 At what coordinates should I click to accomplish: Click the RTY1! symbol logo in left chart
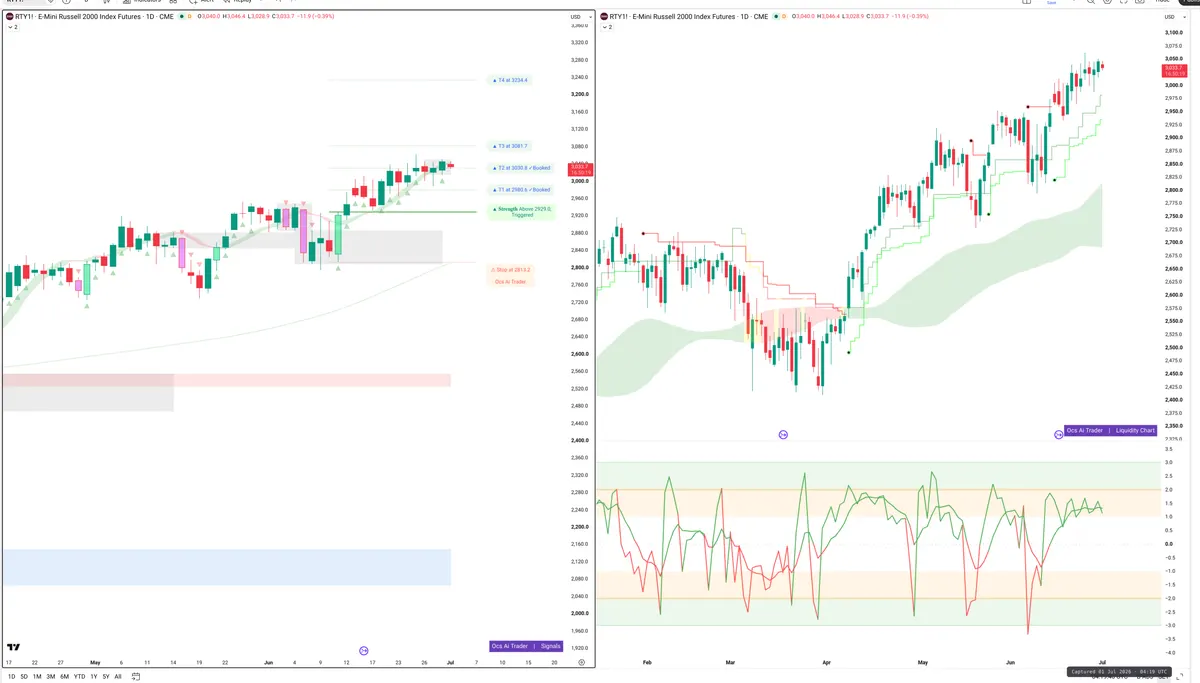pyautogui.click(x=10, y=16)
